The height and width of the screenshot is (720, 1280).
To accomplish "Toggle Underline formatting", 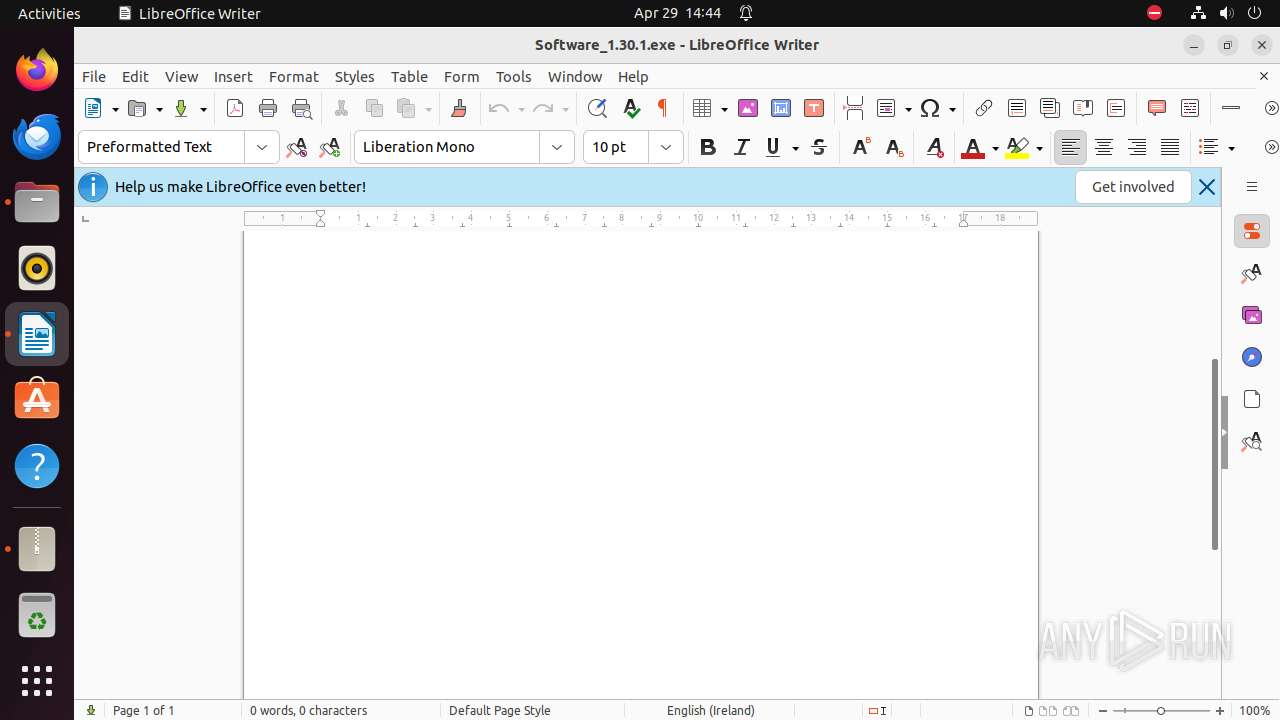I will [x=773, y=148].
